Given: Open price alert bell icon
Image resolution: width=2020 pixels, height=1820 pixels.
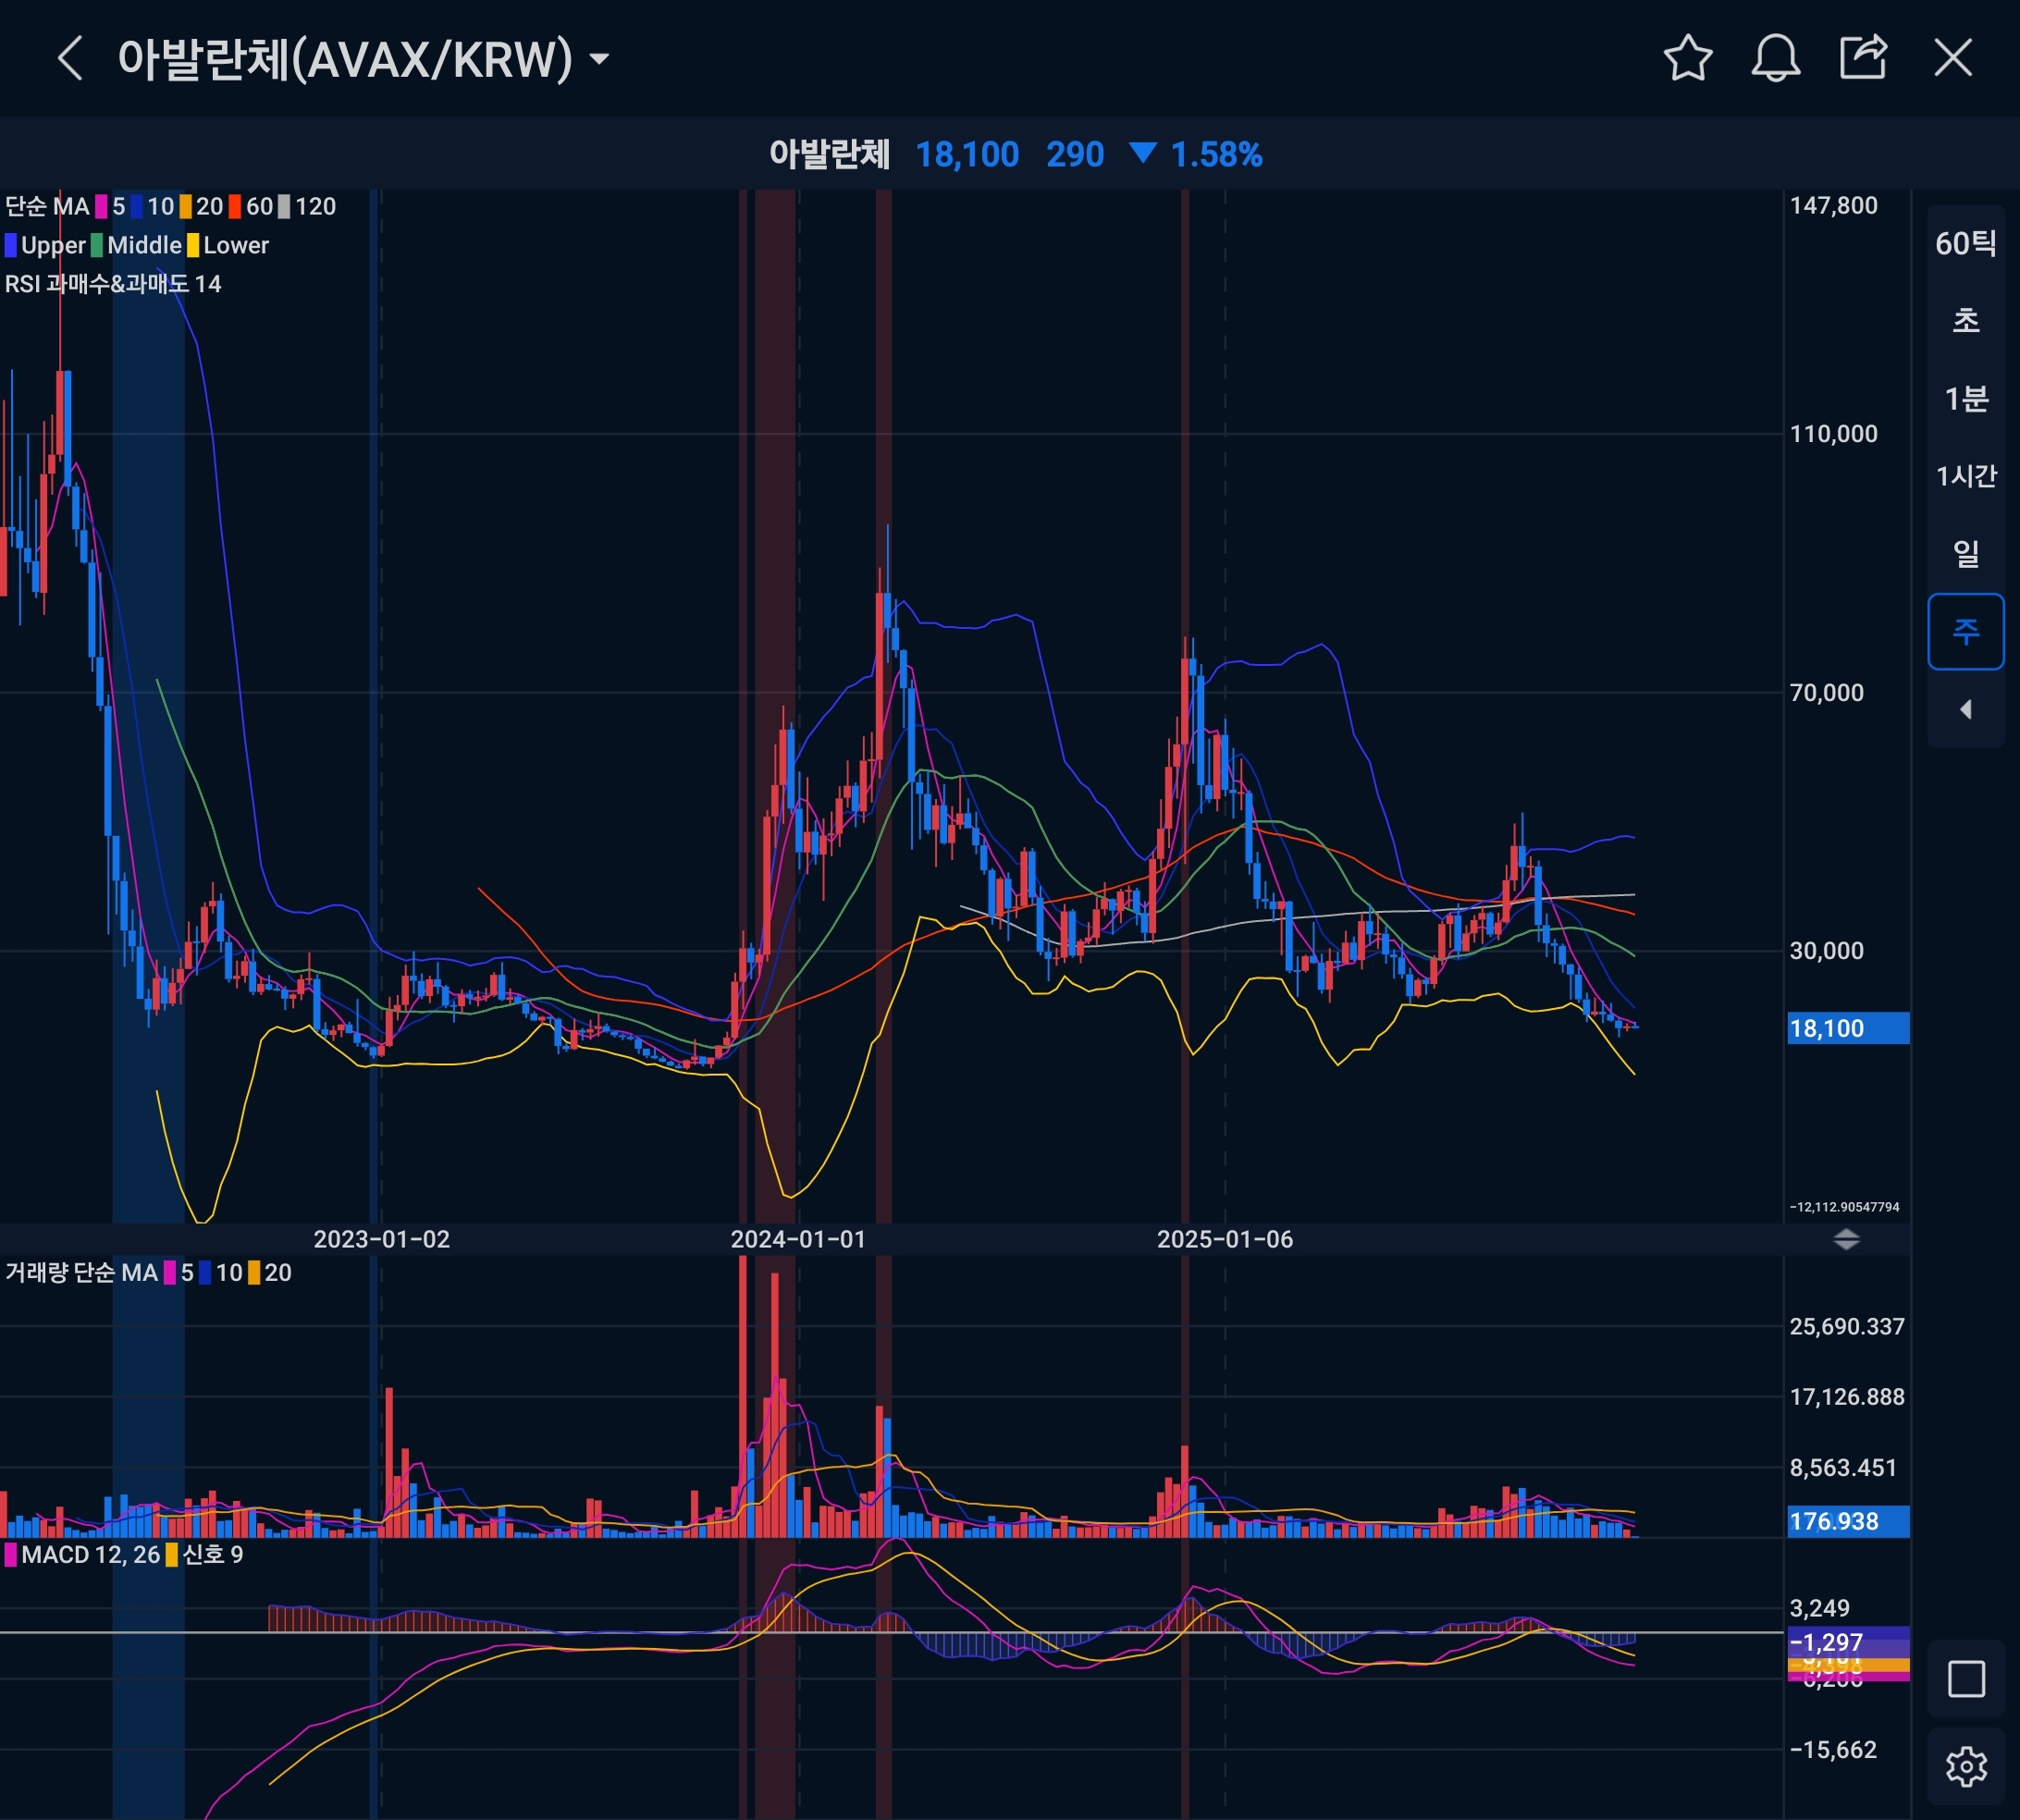Looking at the screenshot, I should (1775, 58).
